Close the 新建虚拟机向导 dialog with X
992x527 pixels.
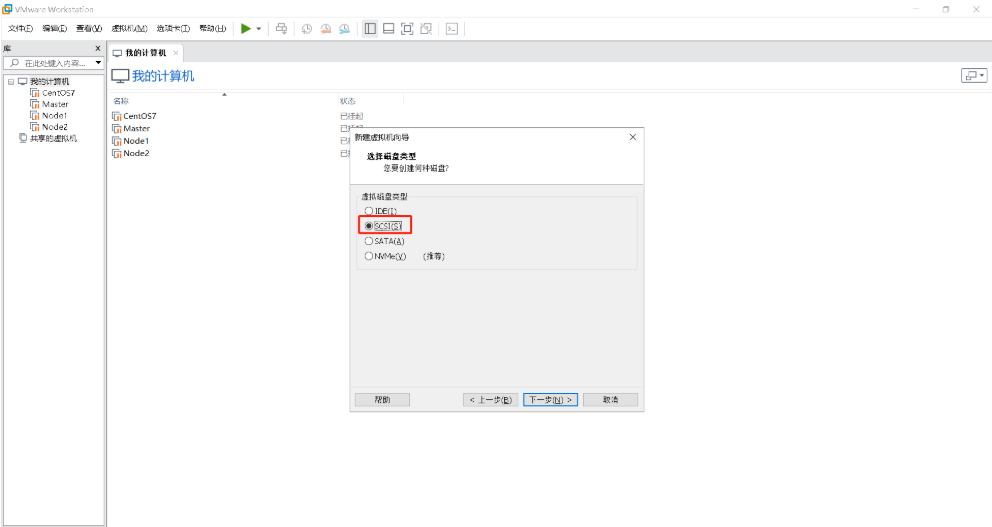click(x=633, y=137)
